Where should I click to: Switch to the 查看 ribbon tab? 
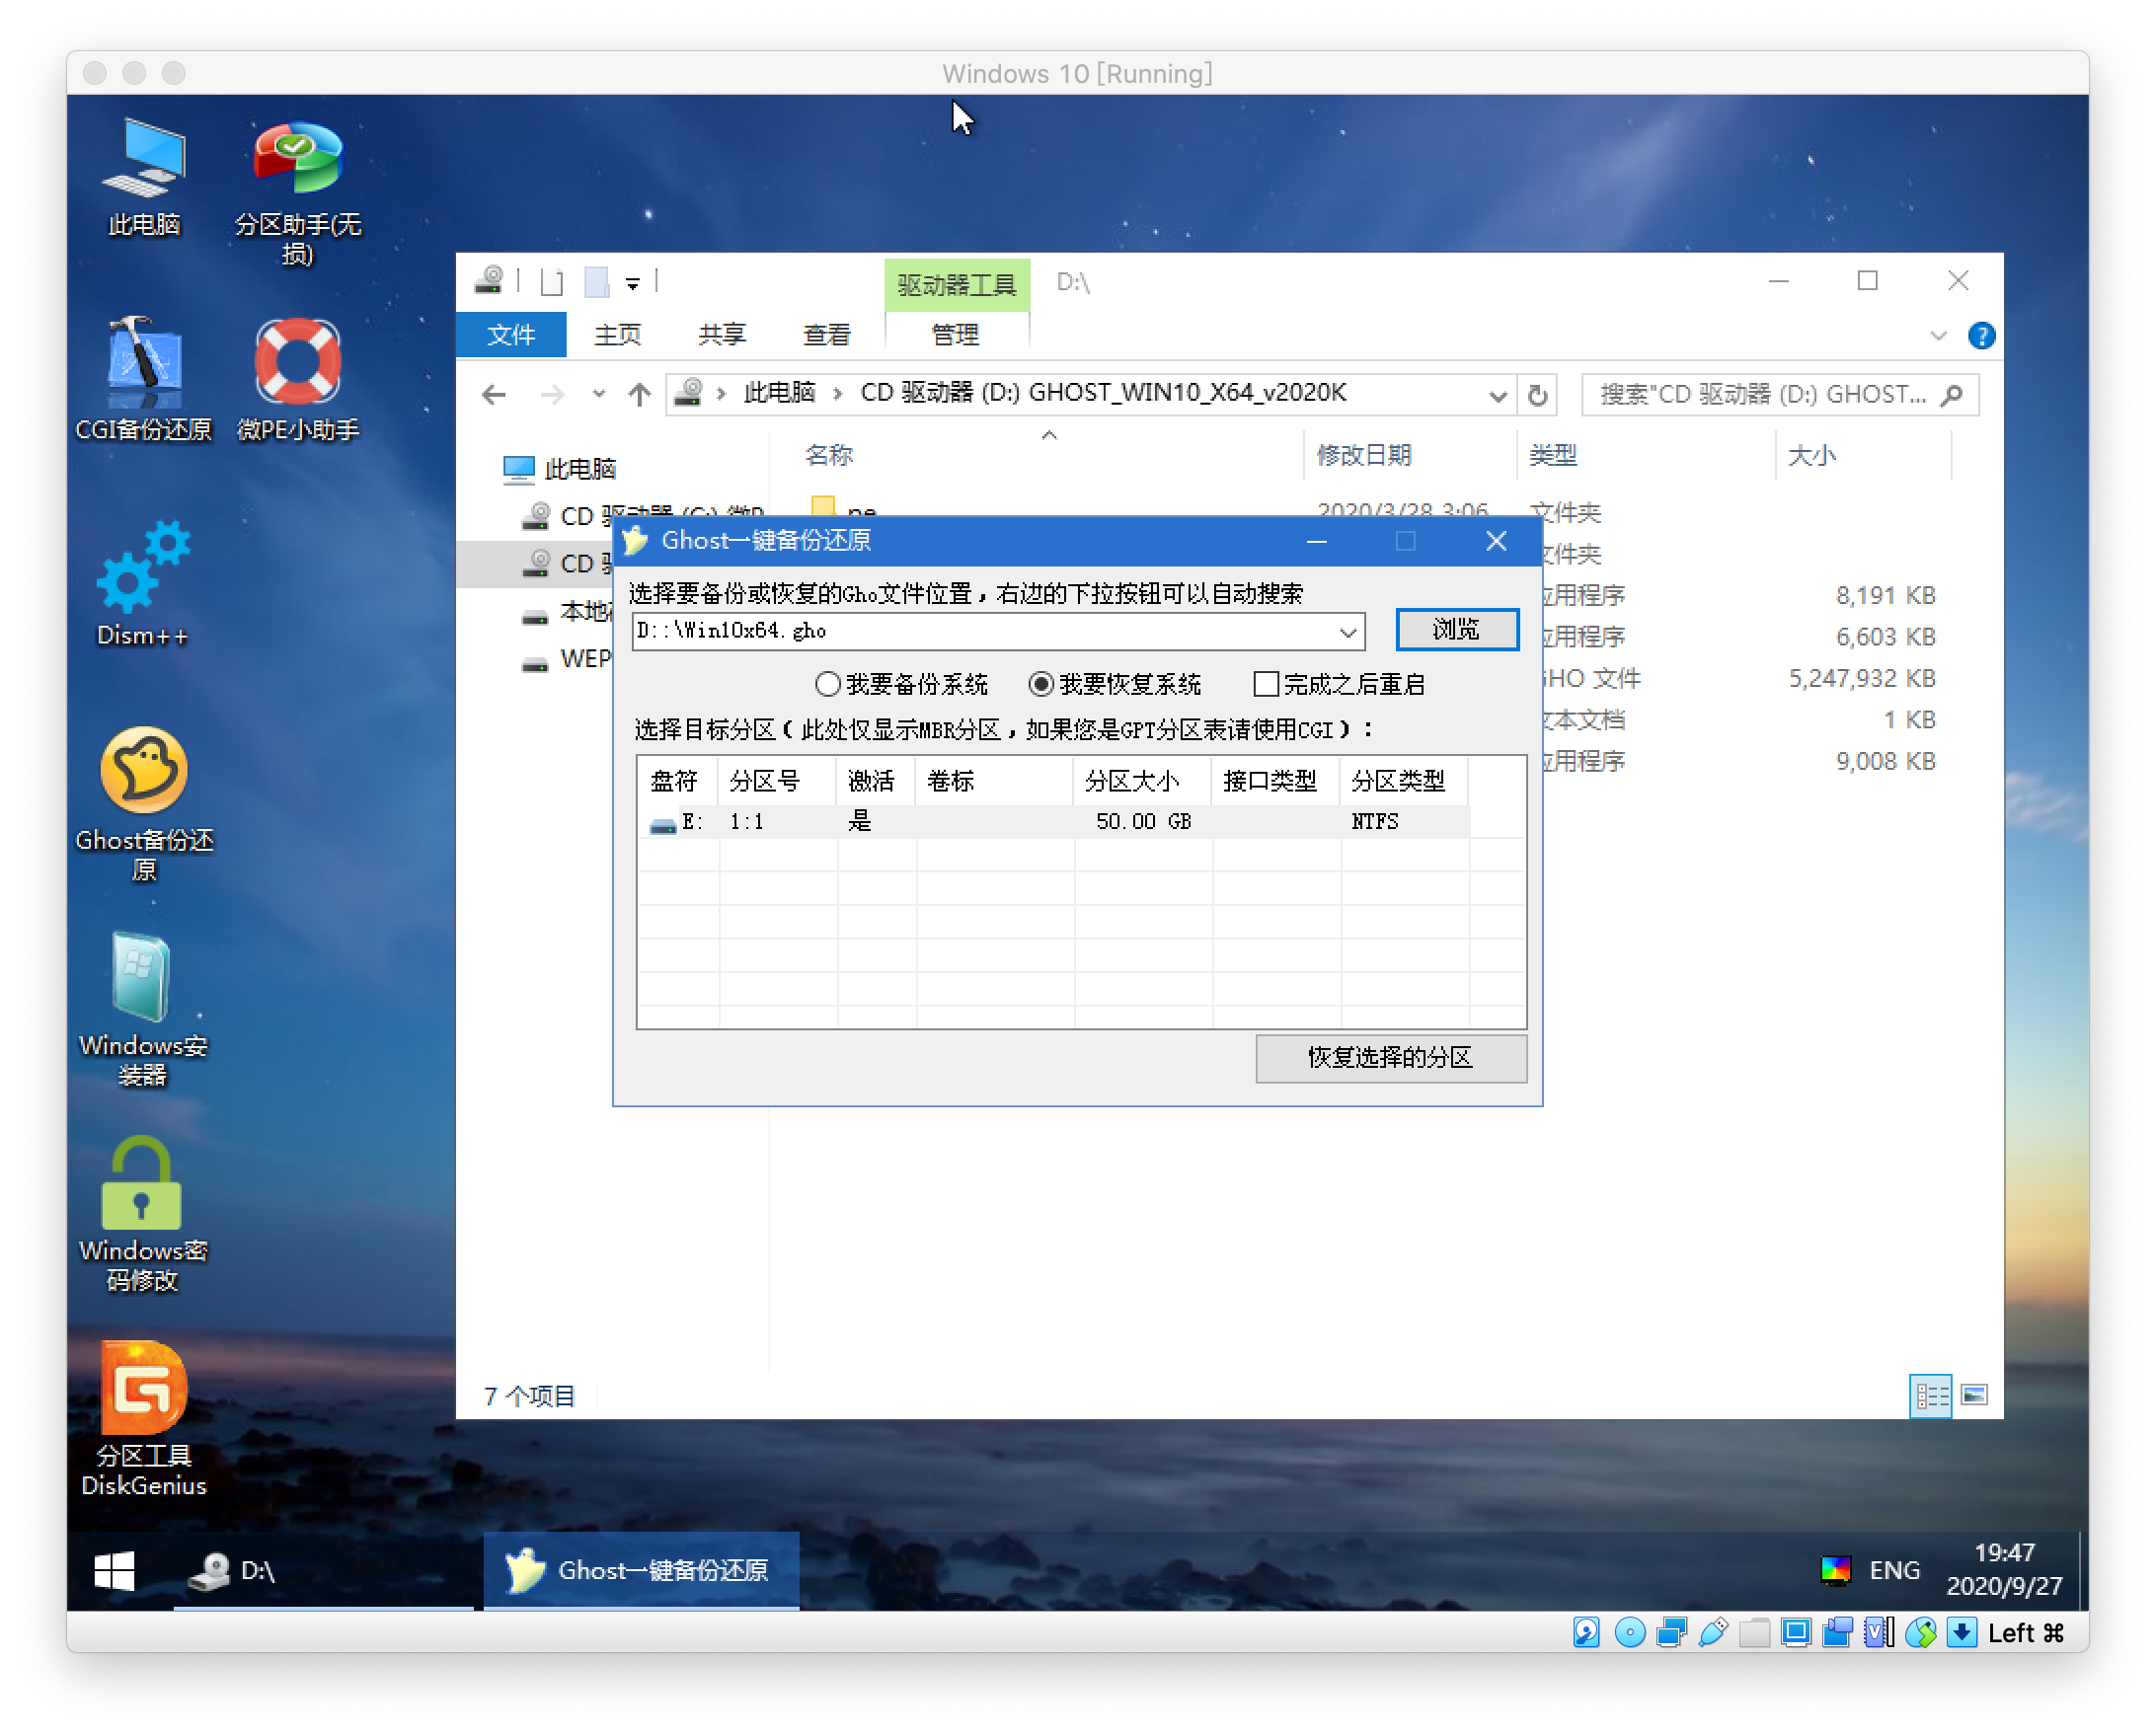coord(826,335)
